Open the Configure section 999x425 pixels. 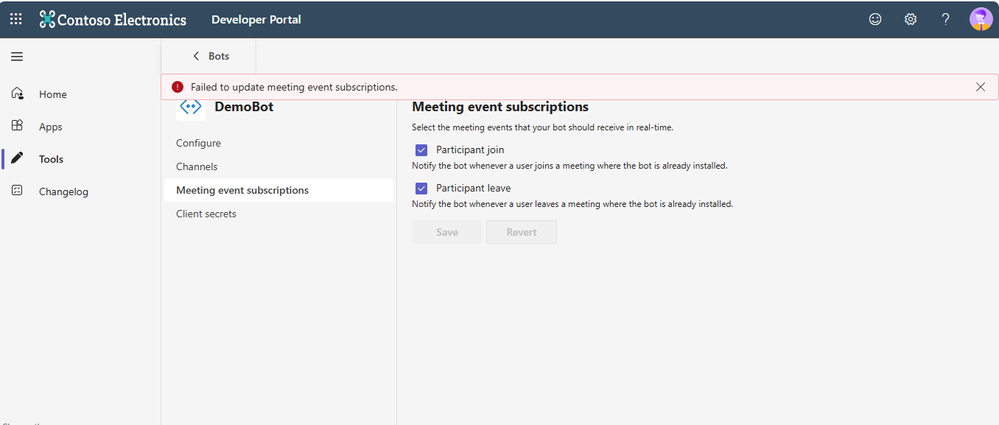click(198, 143)
